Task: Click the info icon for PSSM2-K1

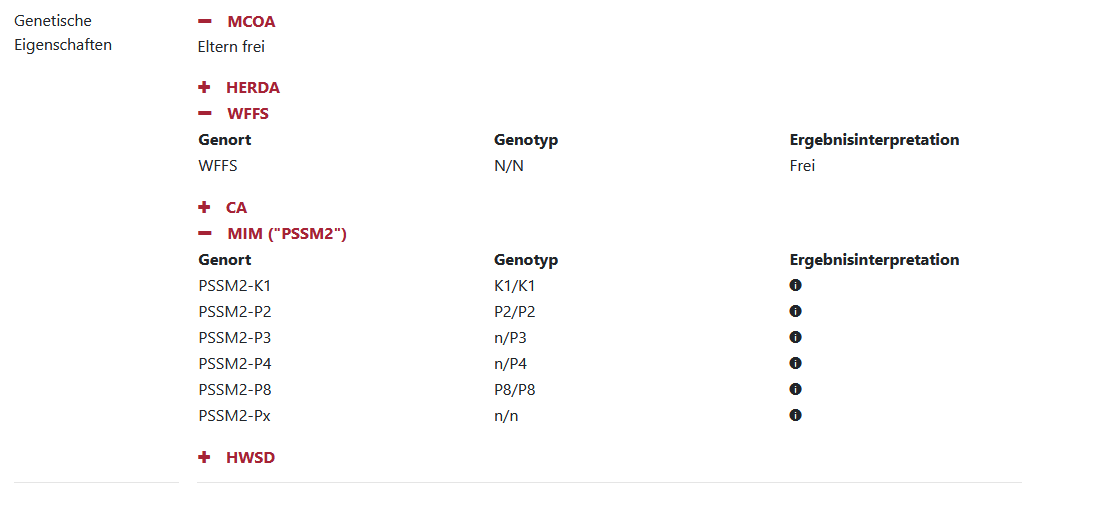Action: click(x=795, y=285)
